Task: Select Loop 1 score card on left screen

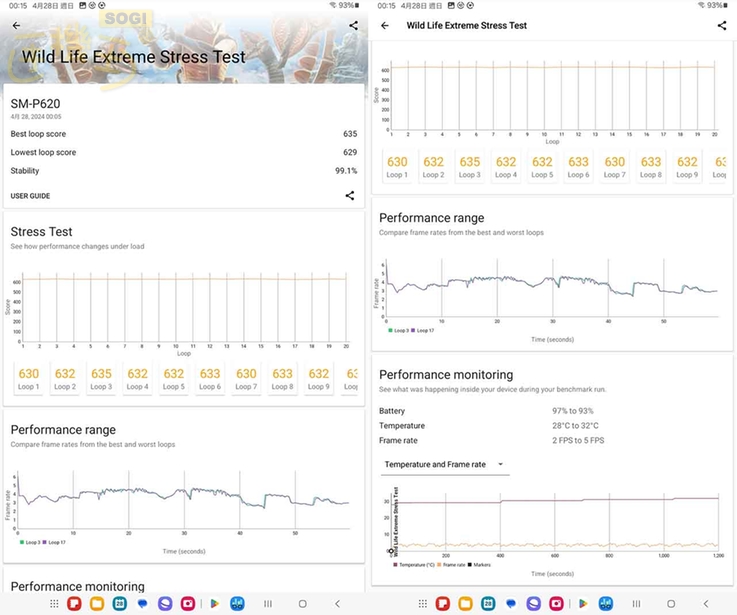Action: pyautogui.click(x=29, y=378)
